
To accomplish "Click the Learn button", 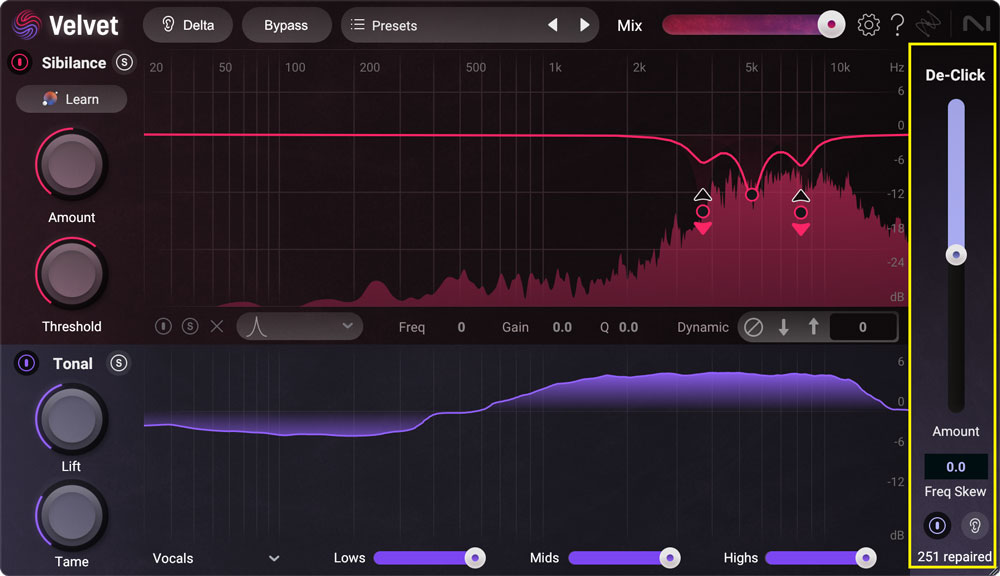I will click(71, 99).
